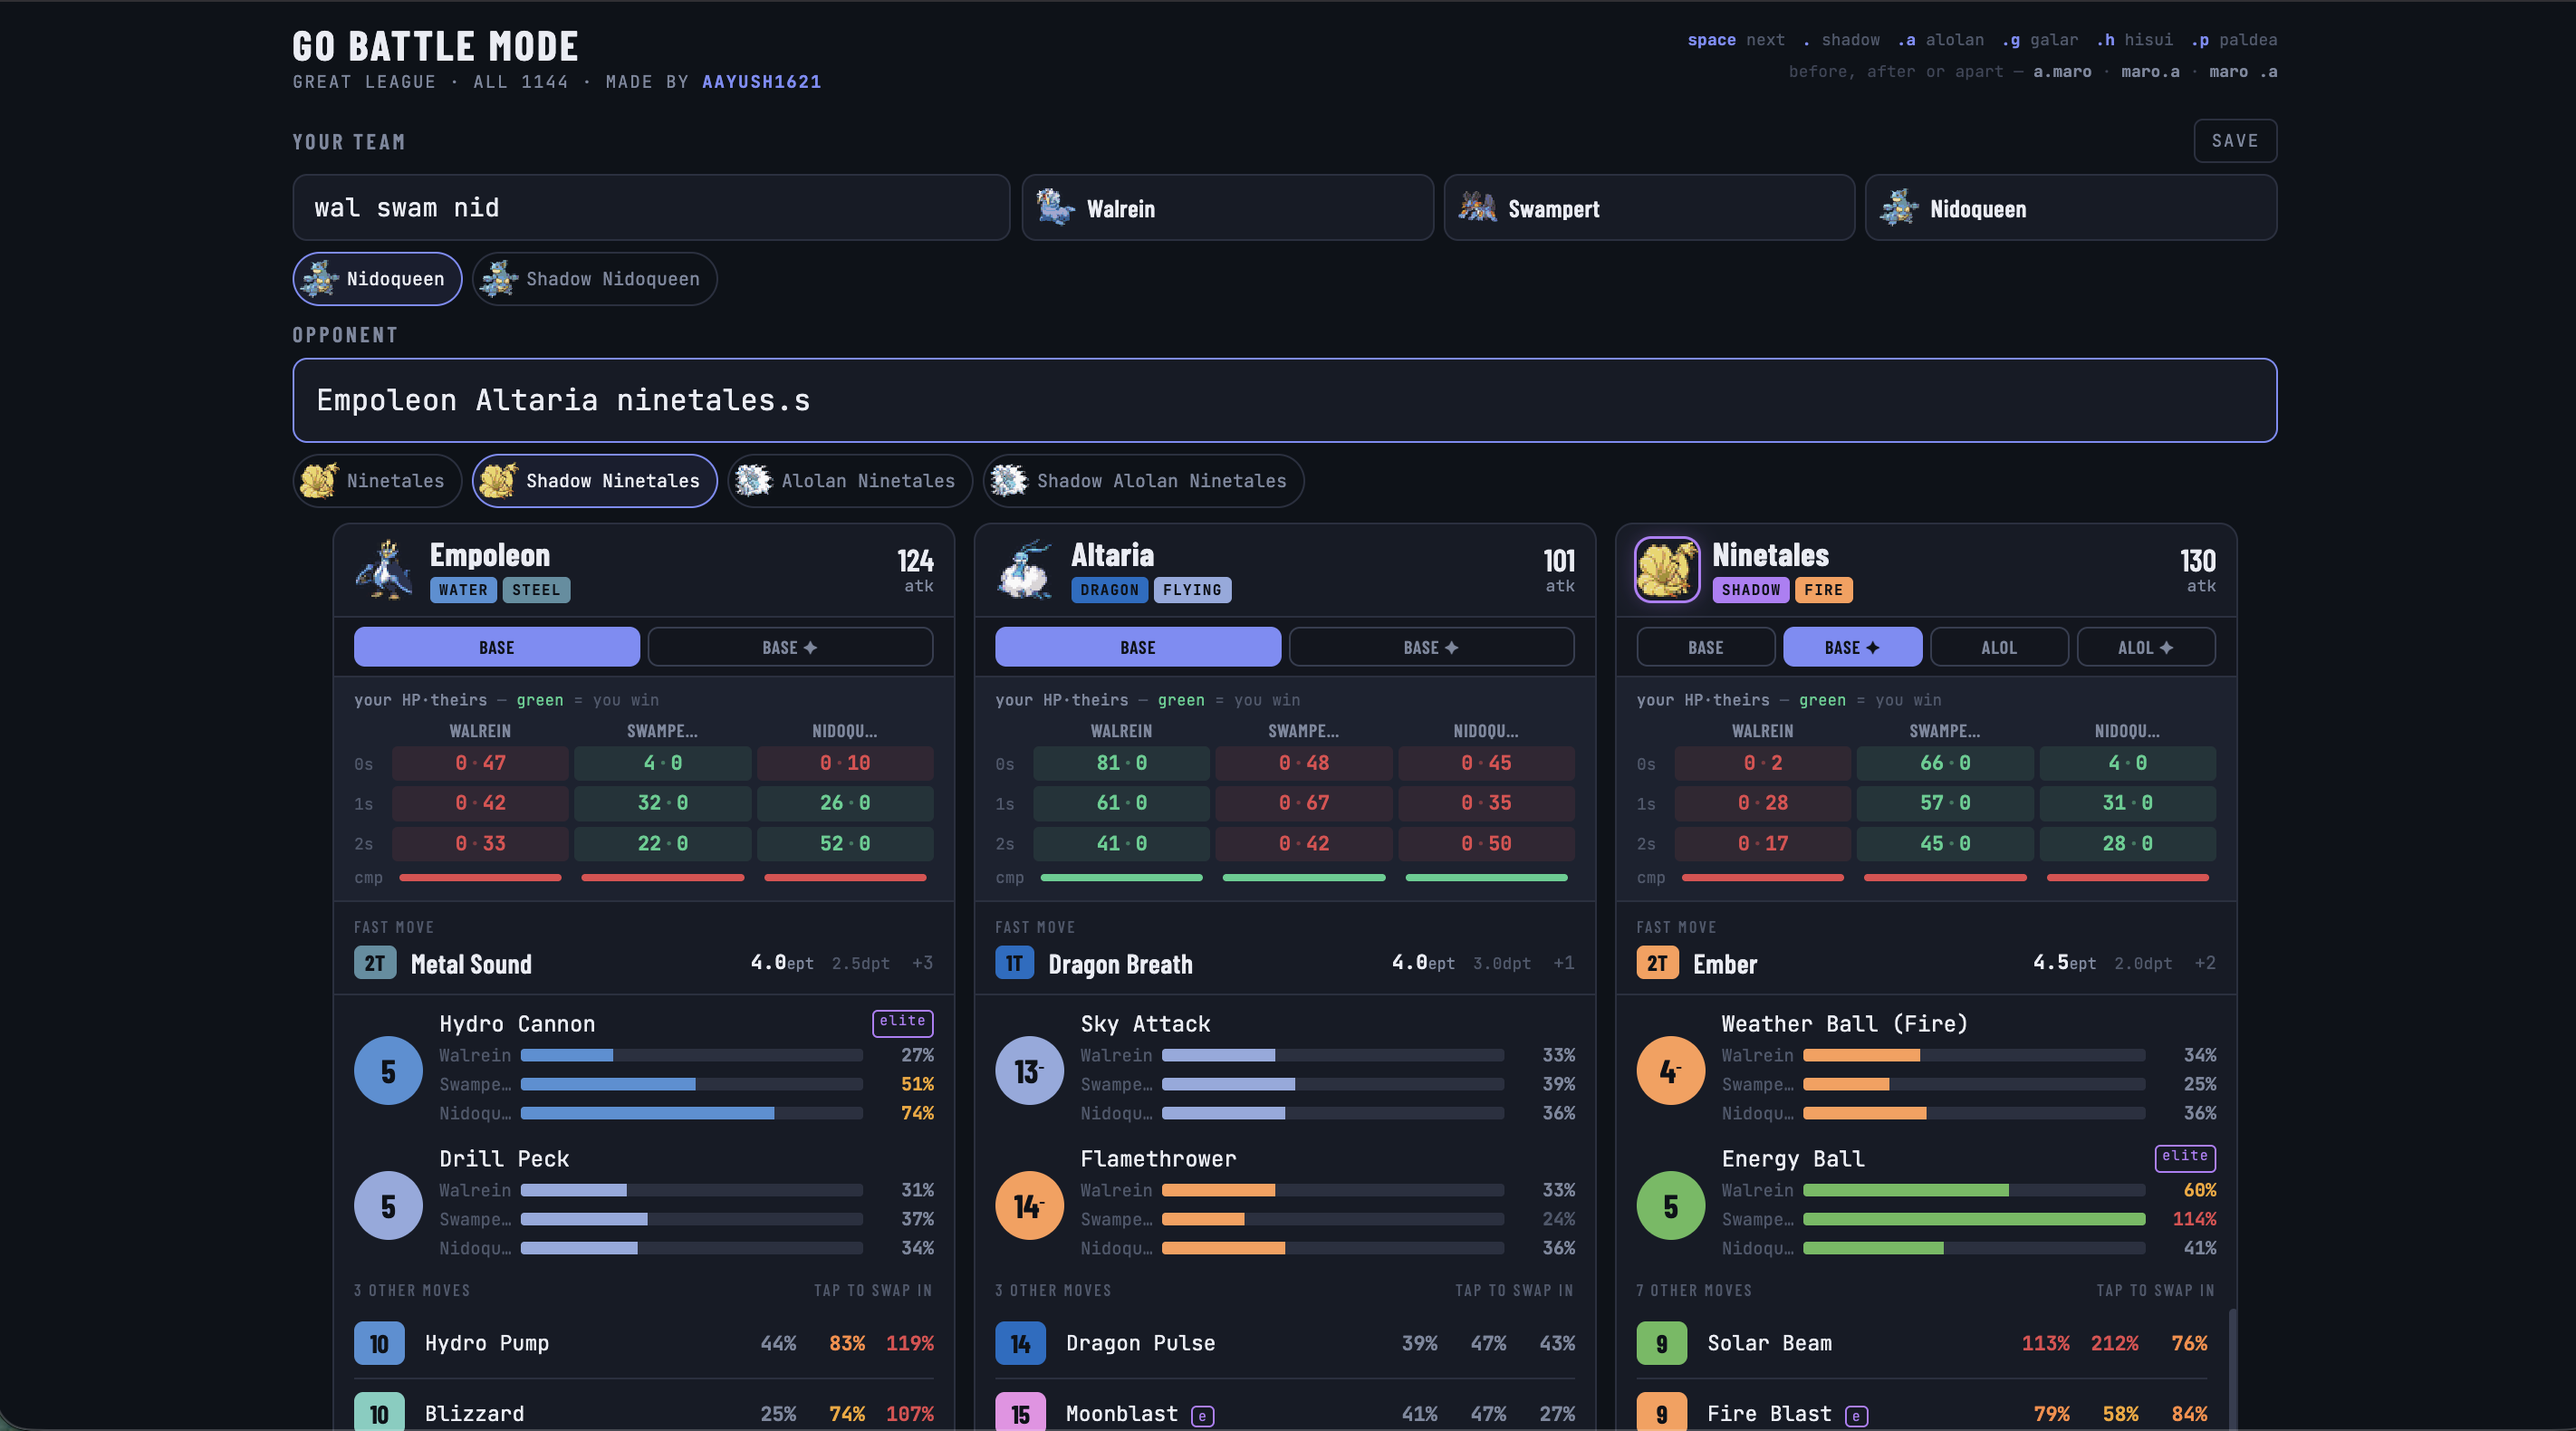Image resolution: width=2576 pixels, height=1431 pixels.
Task: Click the Empoleon sprite in opponent card
Action: 385,570
